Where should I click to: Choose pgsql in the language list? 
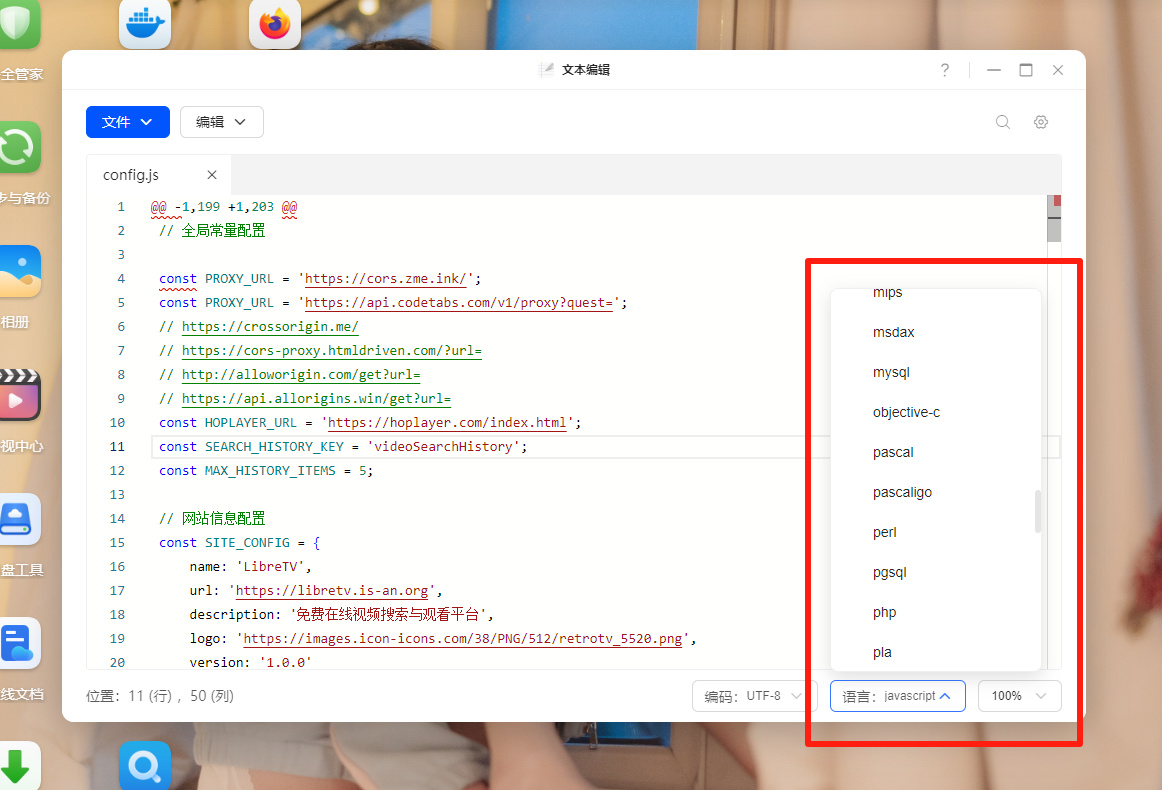pos(889,573)
